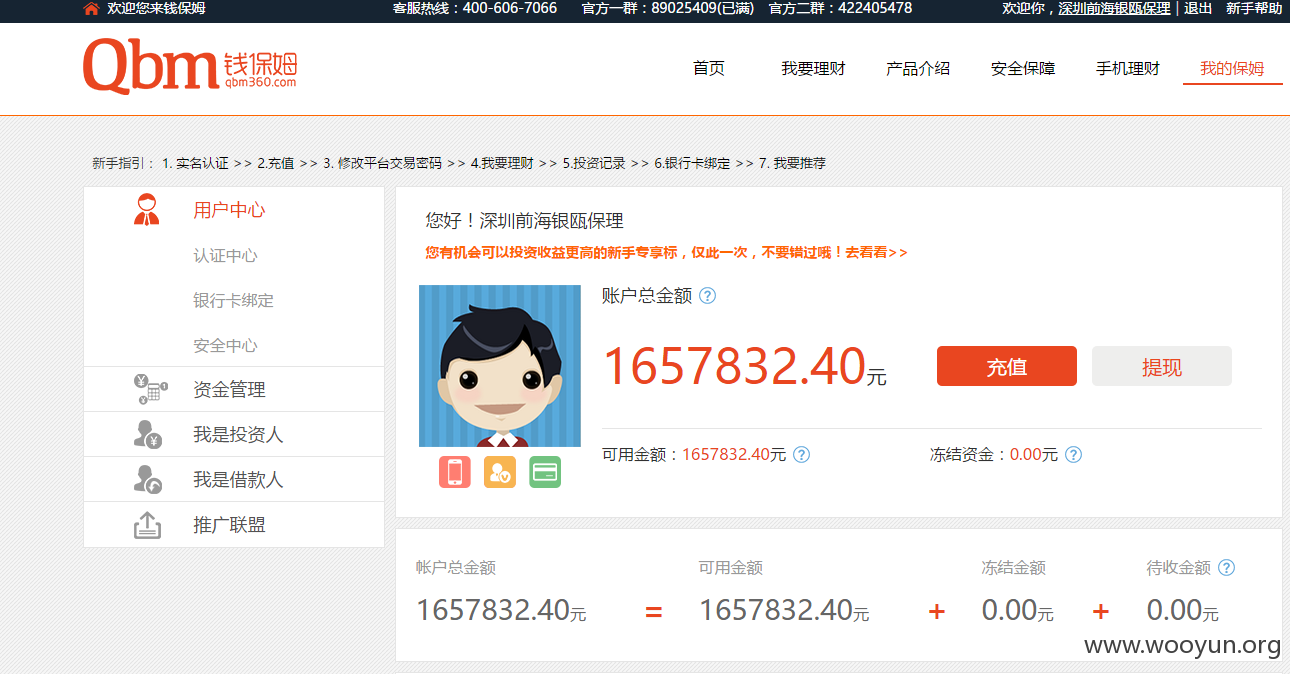Click help icon next to 账户总金额
Image resolution: width=1290 pixels, height=674 pixels.
point(707,296)
